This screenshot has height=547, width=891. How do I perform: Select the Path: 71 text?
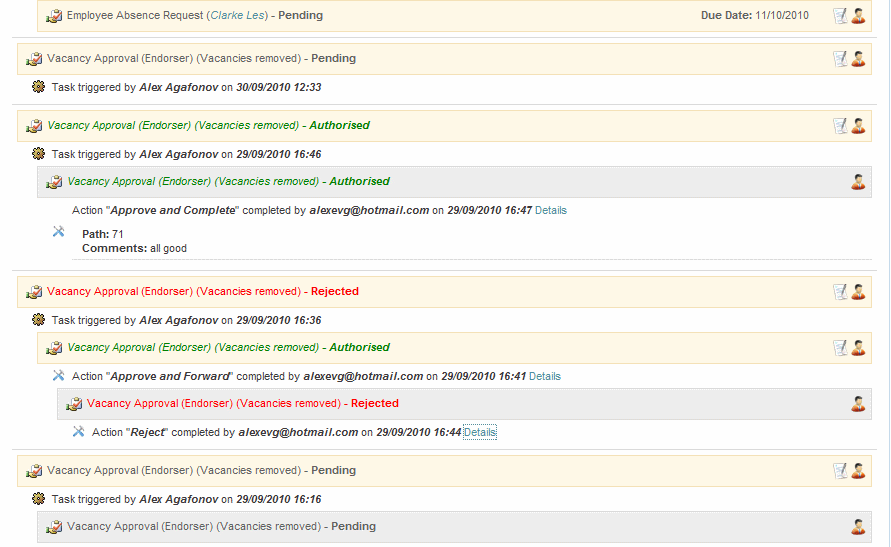[102, 234]
